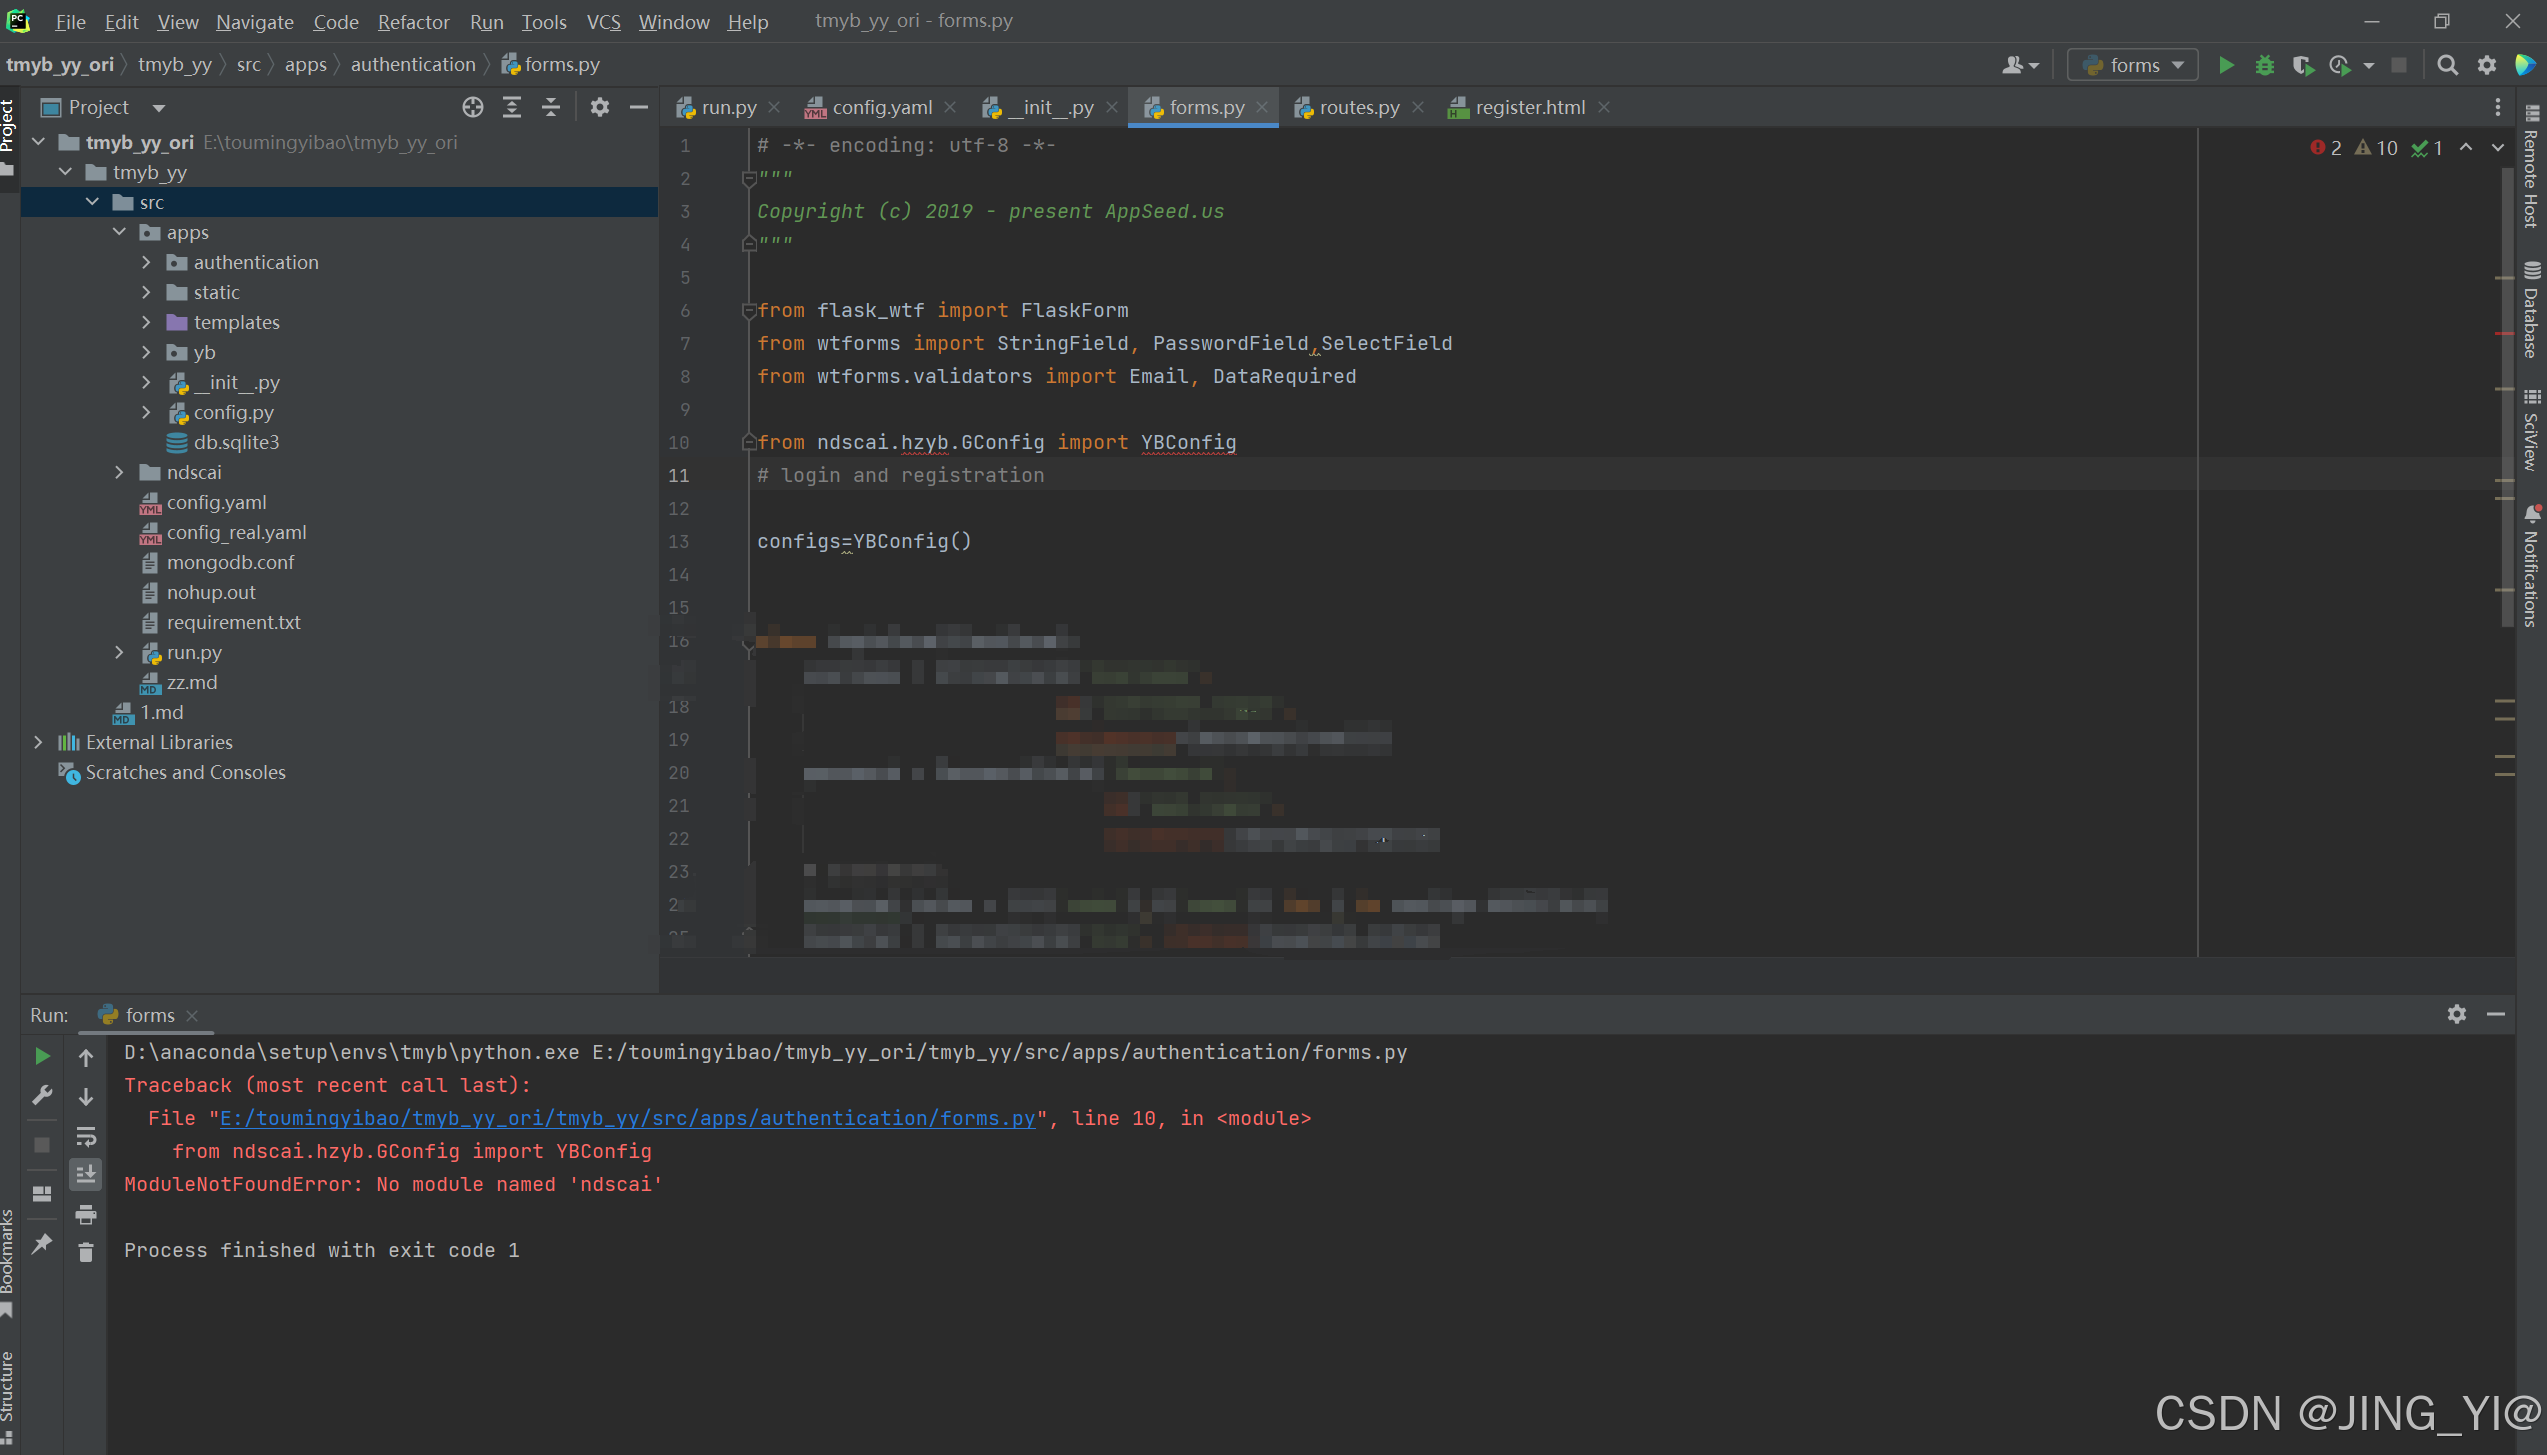This screenshot has width=2547, height=1455.
Task: Go down the stack trace arrow
Action: (x=86, y=1097)
